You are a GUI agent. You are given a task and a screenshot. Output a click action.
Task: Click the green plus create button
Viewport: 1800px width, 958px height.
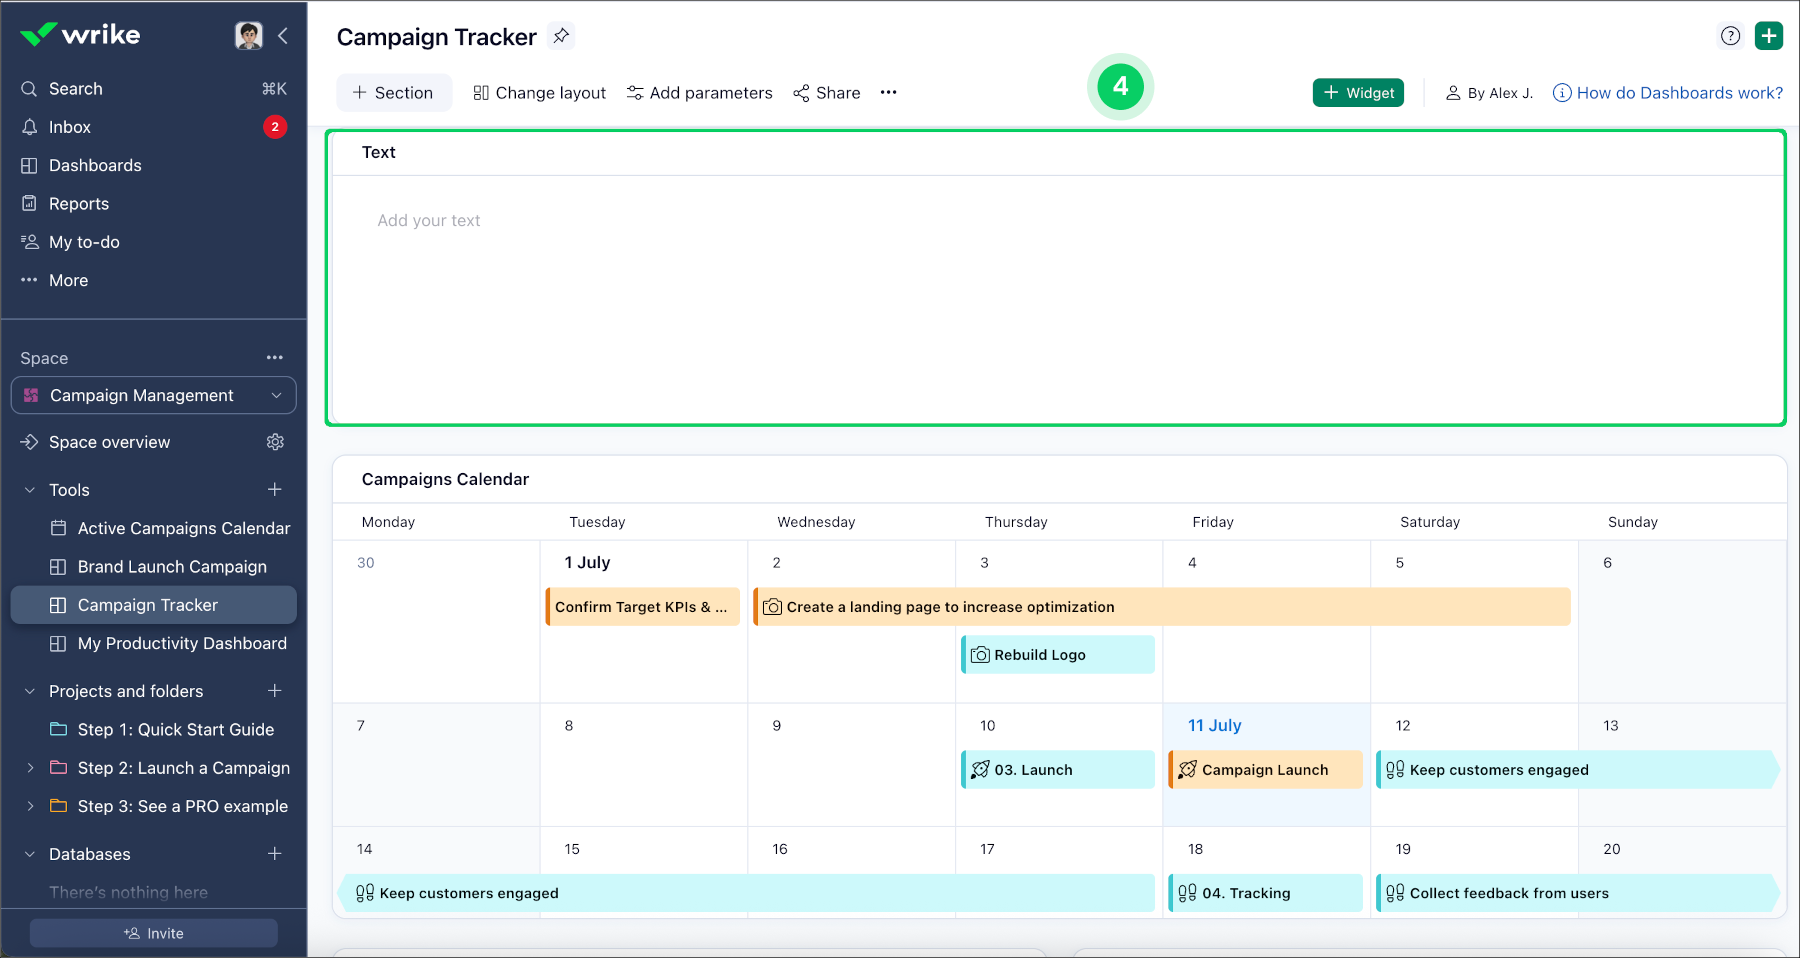tap(1768, 36)
